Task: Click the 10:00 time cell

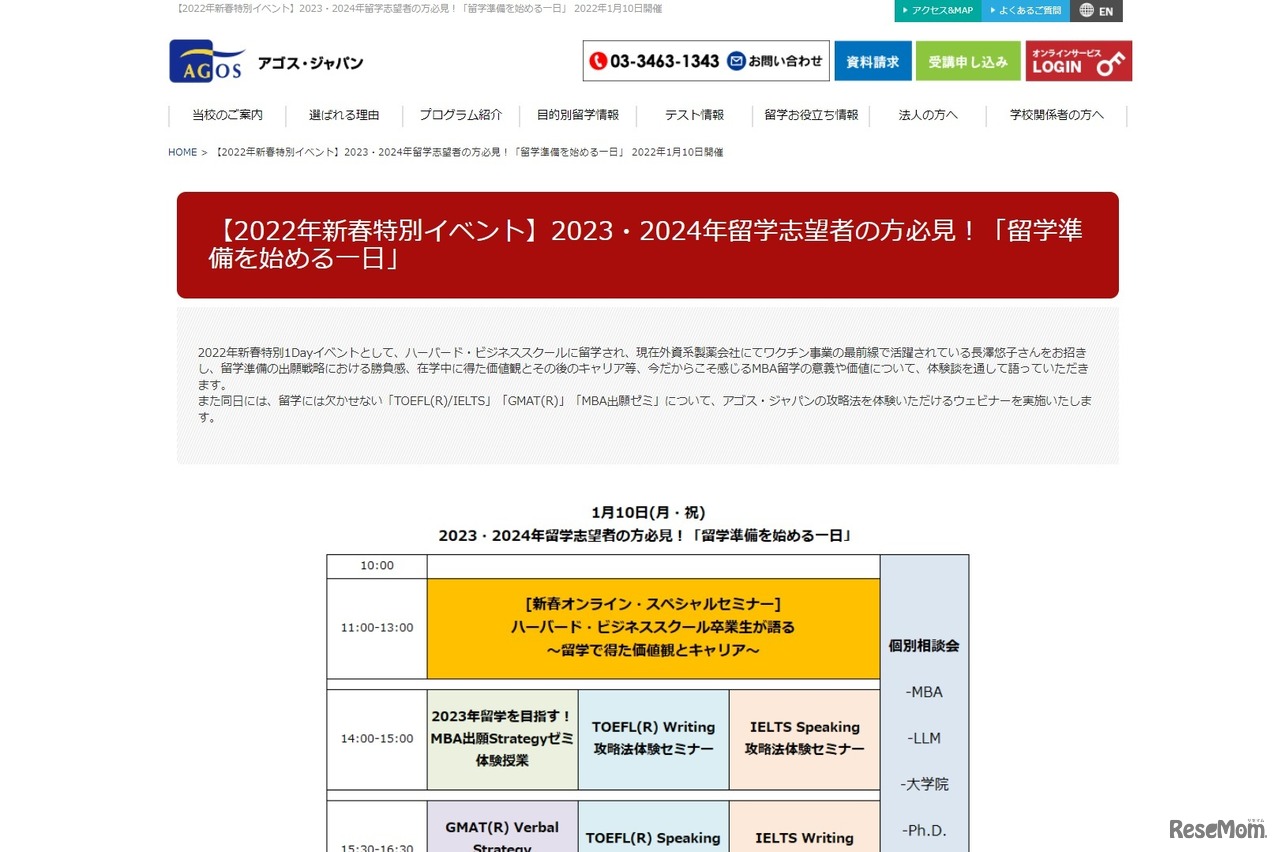Action: point(377,566)
